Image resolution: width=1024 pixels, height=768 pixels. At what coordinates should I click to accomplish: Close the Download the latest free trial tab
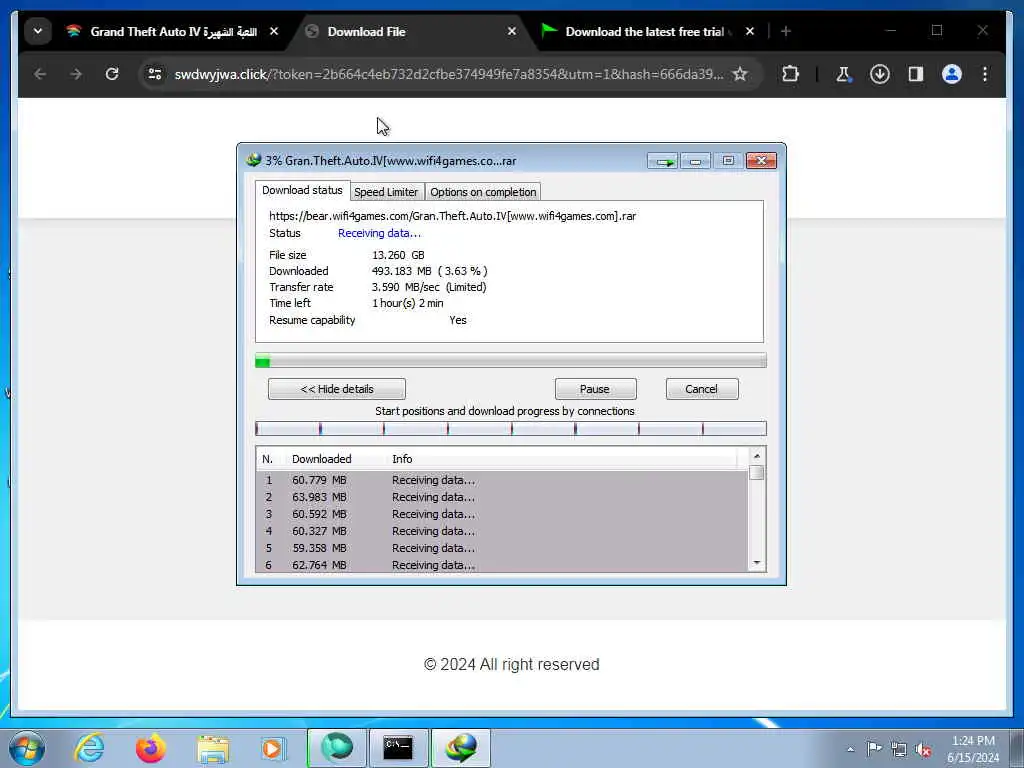tap(750, 31)
